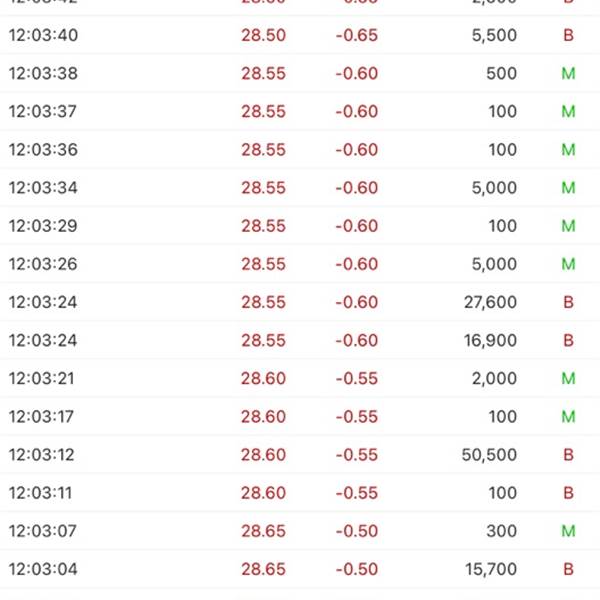Click the 300 volume cell

click(502, 531)
